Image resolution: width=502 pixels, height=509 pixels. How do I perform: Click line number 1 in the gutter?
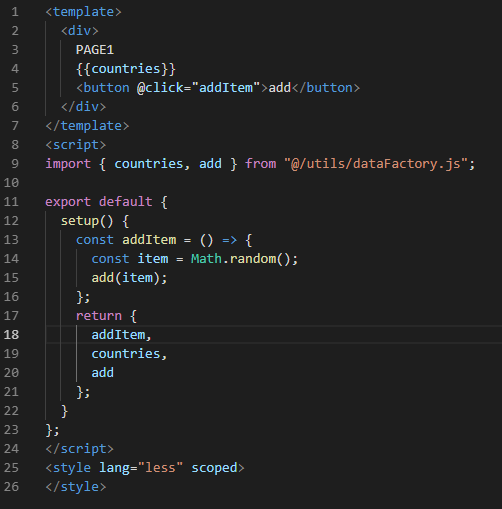15,12
